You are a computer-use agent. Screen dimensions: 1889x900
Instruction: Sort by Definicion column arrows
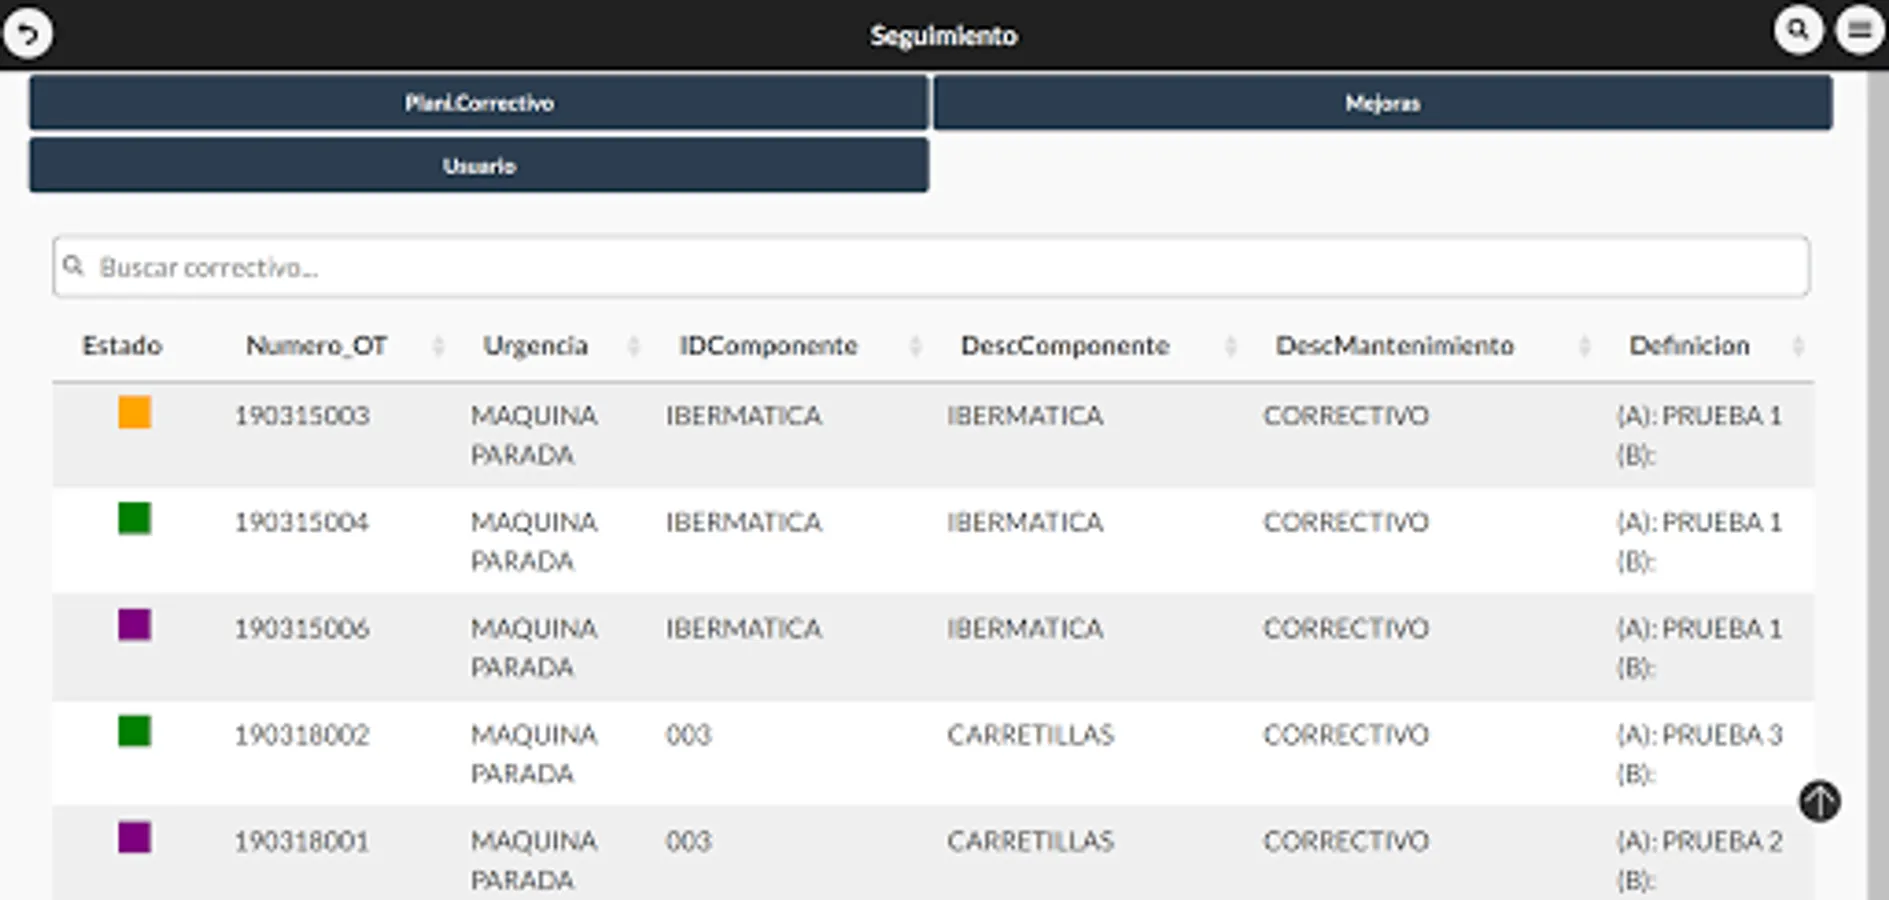click(x=1798, y=346)
